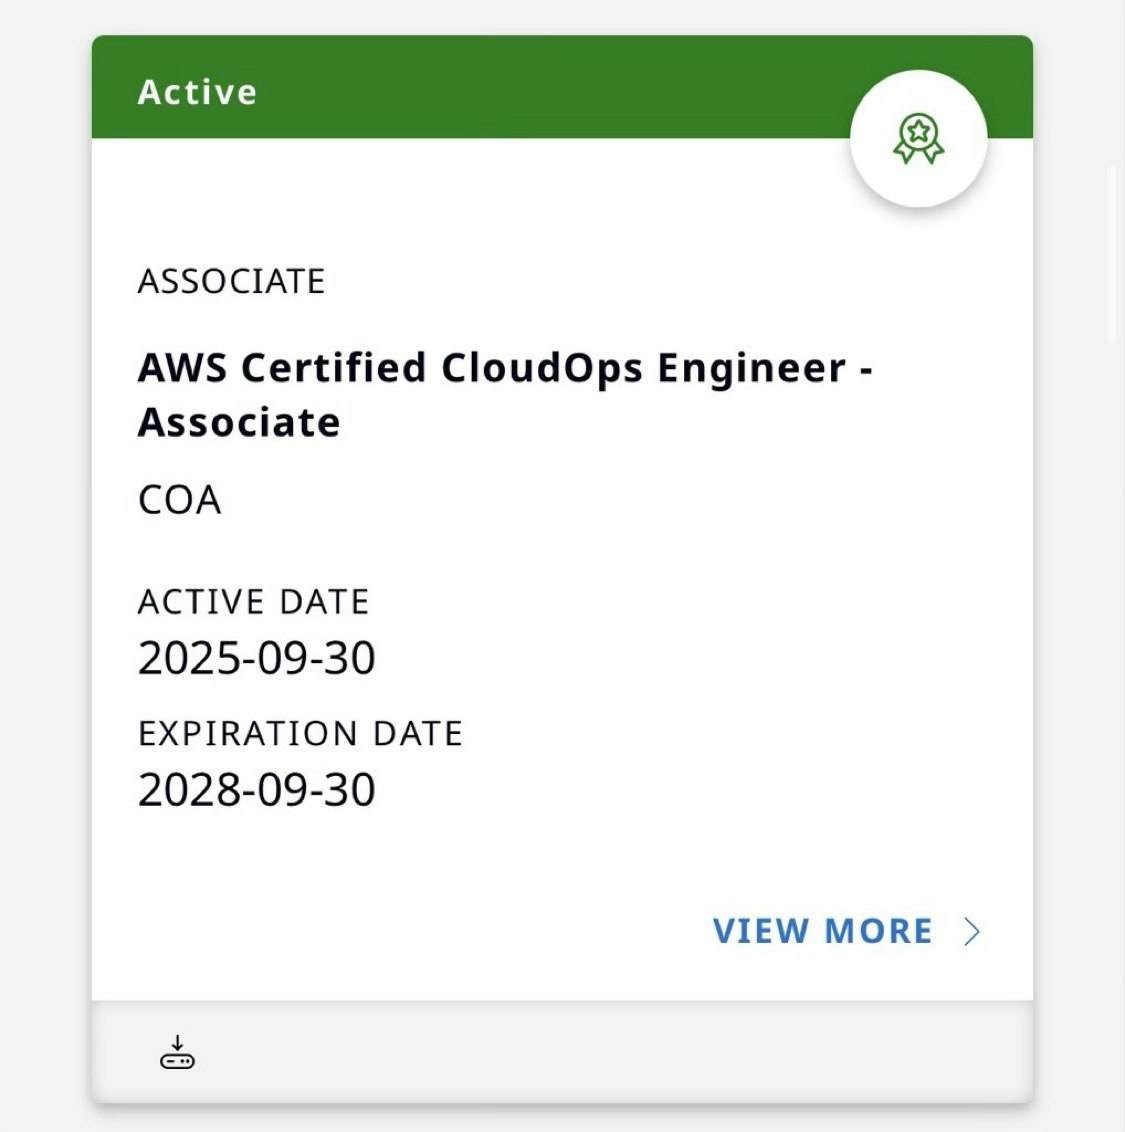The height and width of the screenshot is (1132, 1125).
Task: Click the download icon in card footer
Action: [177, 1053]
